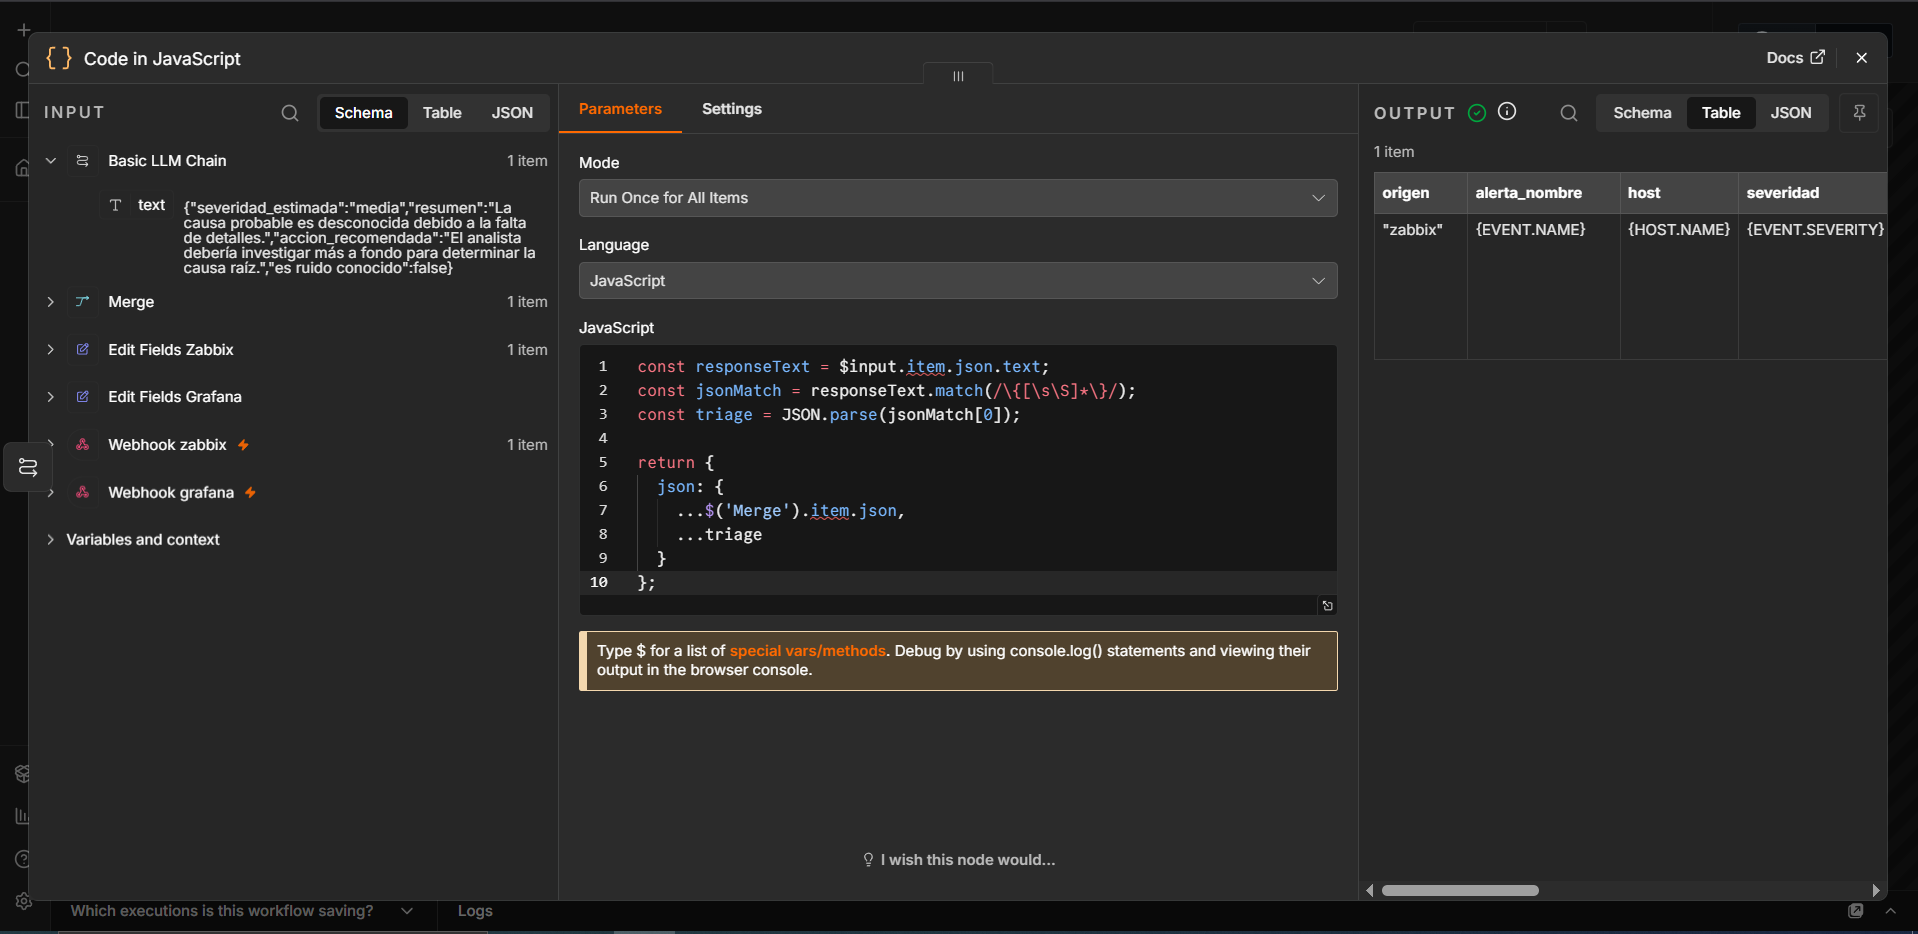Open the Language dropdown set to JavaScript
This screenshot has height=934, width=1918.
pos(958,281)
